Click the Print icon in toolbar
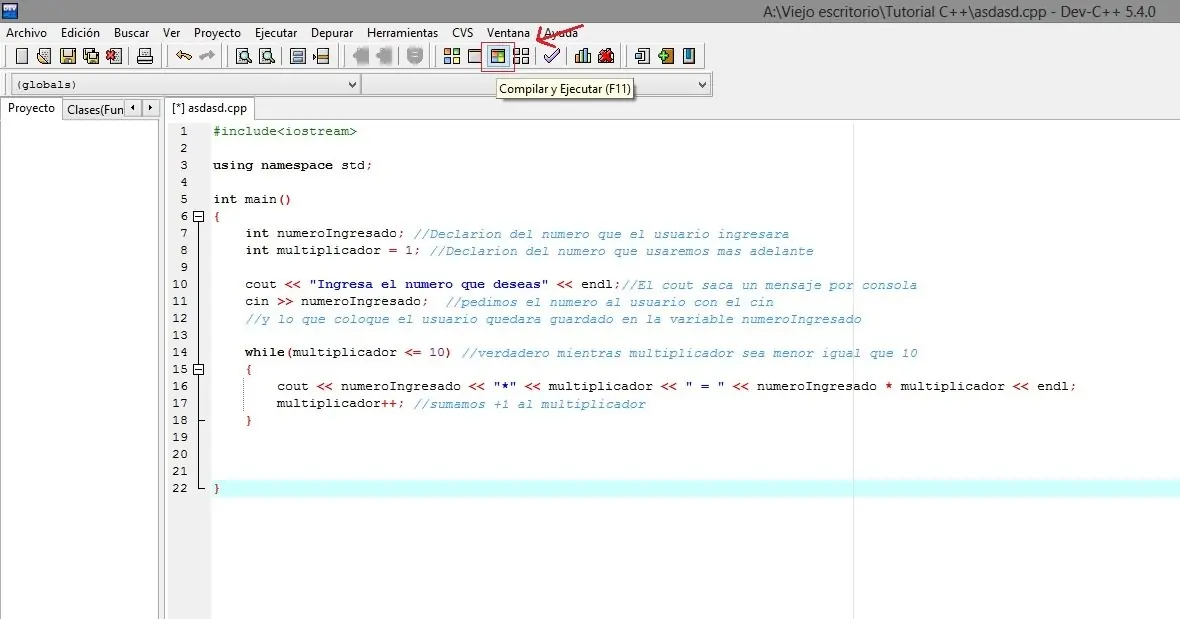Screen dimensions: 1180x619 click(x=145, y=56)
